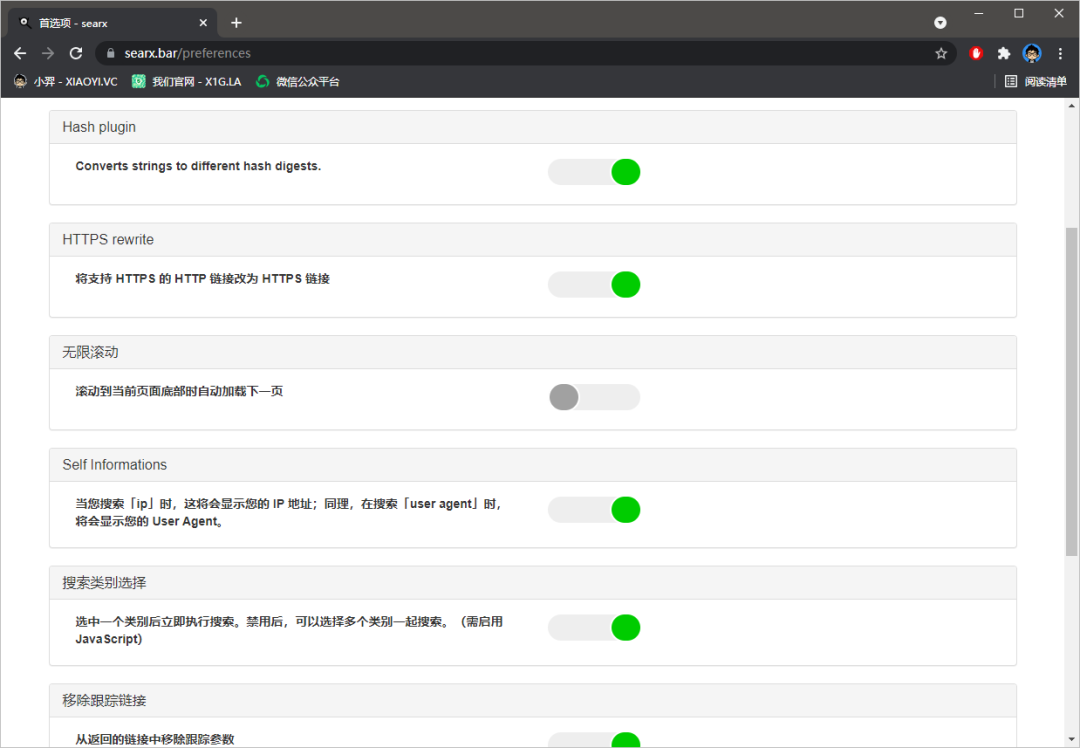This screenshot has width=1080, height=748.
Task: Open the Extensions puzzle menu
Action: pos(1004,53)
